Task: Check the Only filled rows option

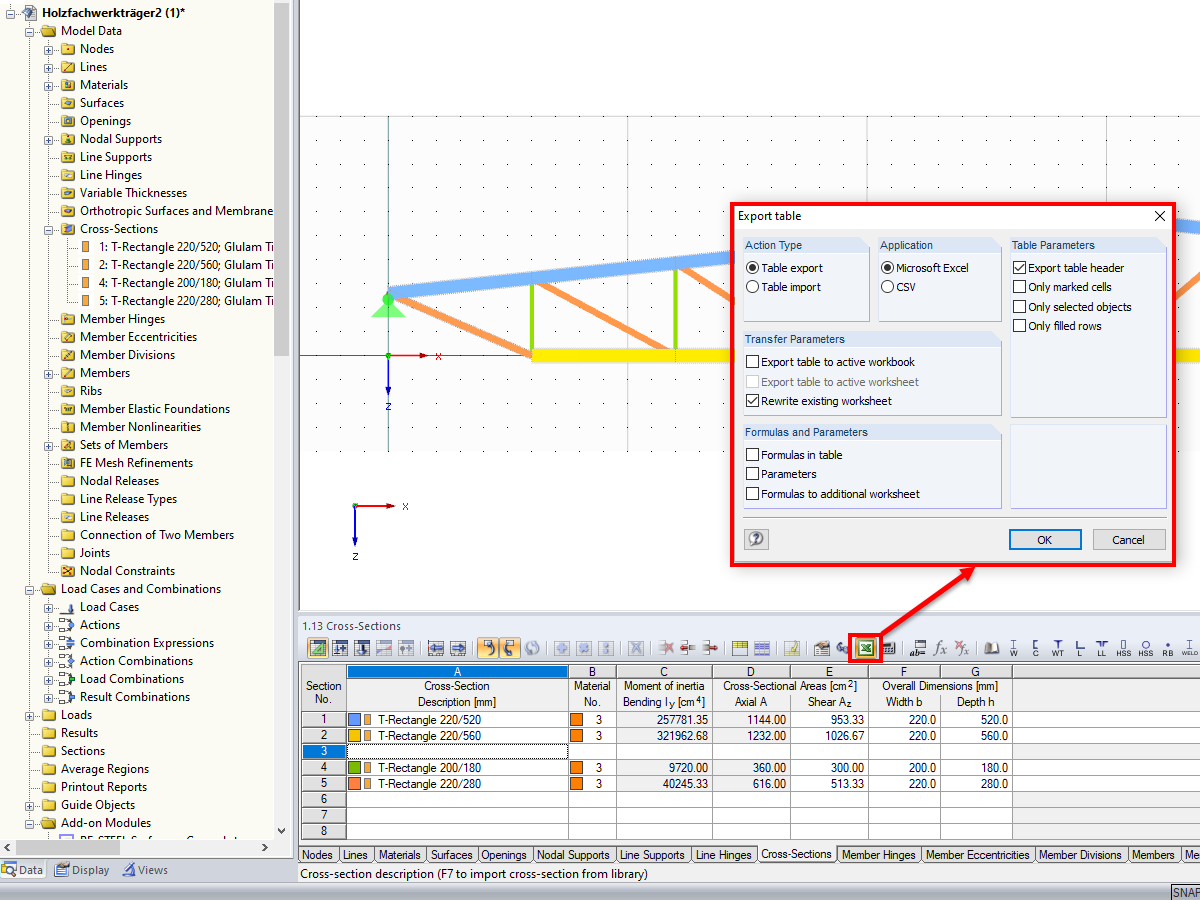Action: coord(1020,325)
